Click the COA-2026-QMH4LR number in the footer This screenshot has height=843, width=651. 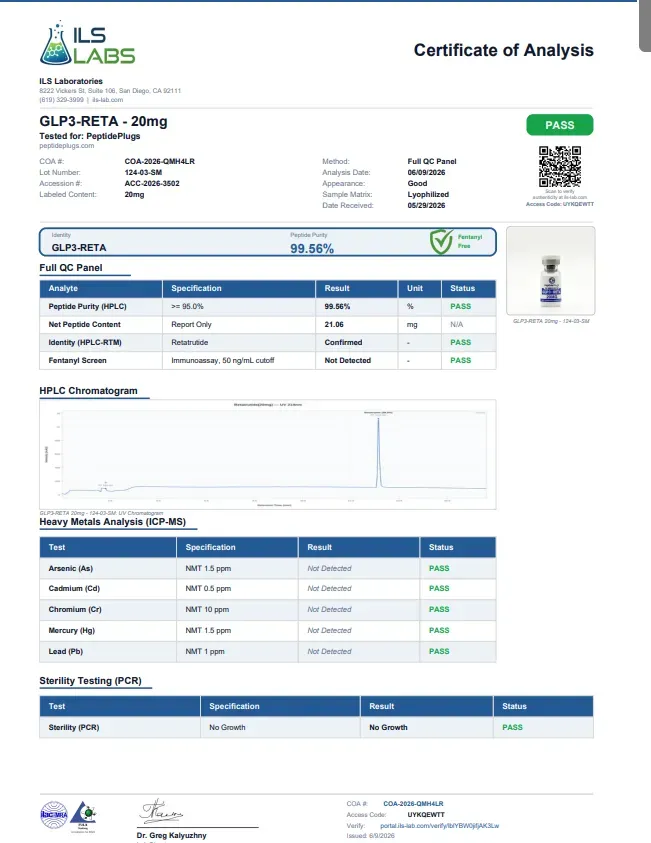coord(413,804)
